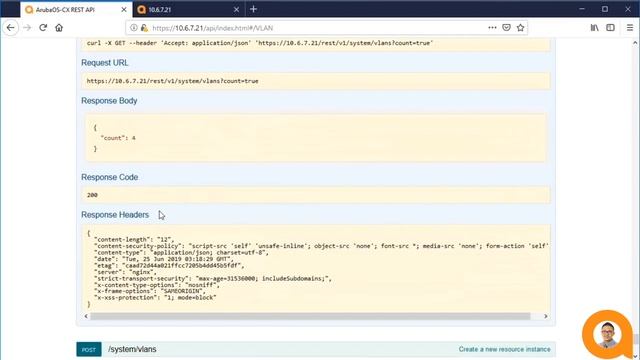Screen dimensions: 640x360
Task: Click the "etag" header line
Action: tap(169, 266)
